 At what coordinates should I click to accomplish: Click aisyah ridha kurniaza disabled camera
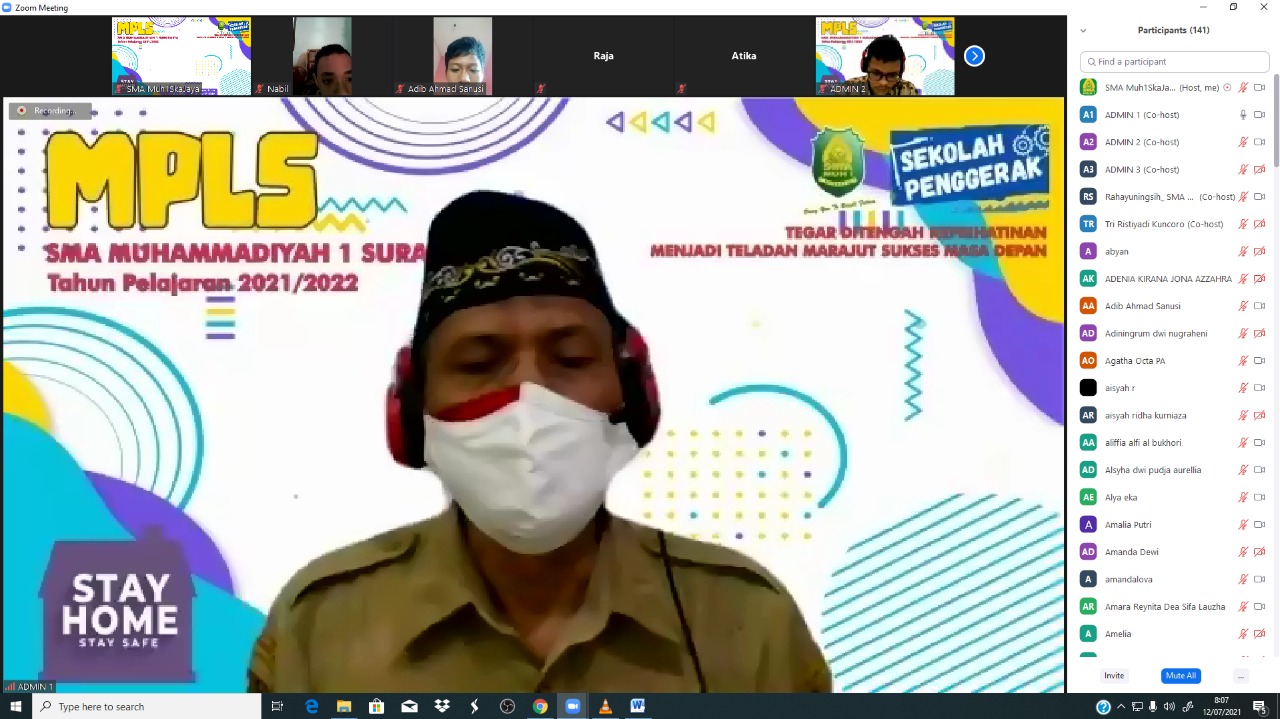1259,415
